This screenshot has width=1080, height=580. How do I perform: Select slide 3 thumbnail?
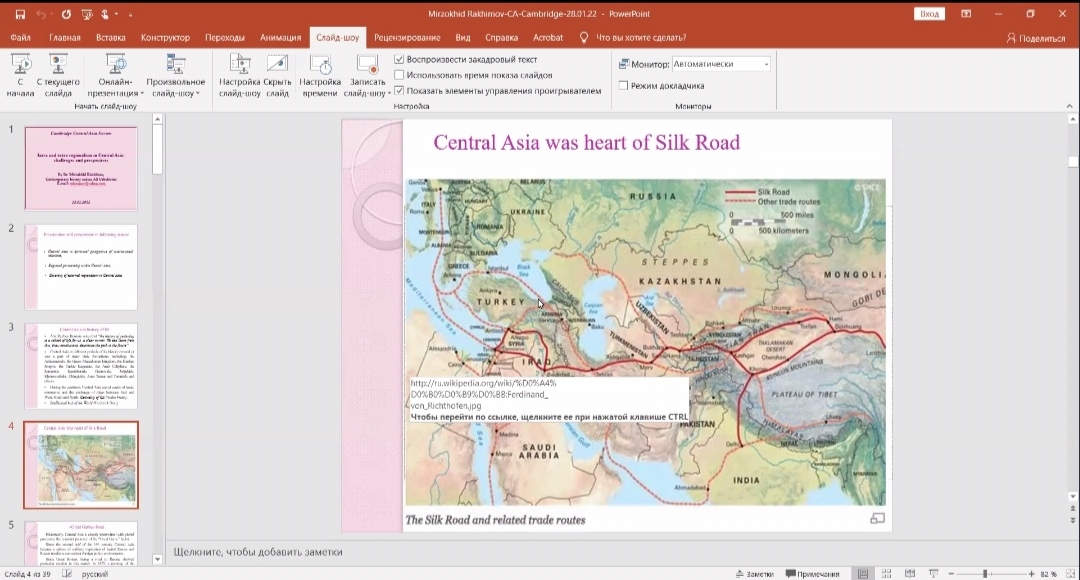[81, 366]
